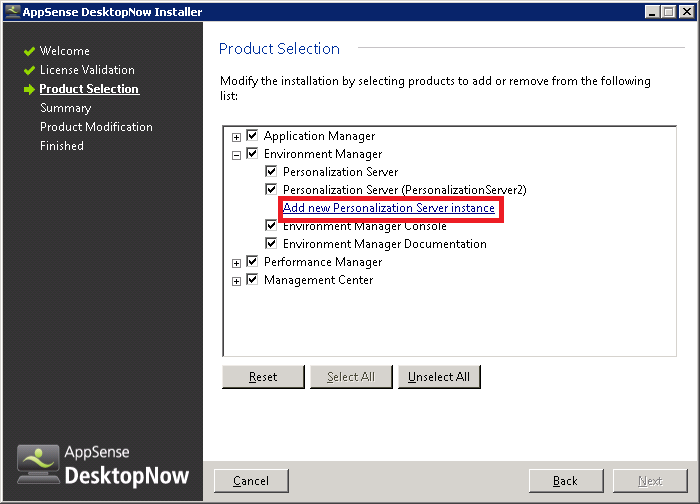Click the green checkmark beside Welcome

[29, 51]
